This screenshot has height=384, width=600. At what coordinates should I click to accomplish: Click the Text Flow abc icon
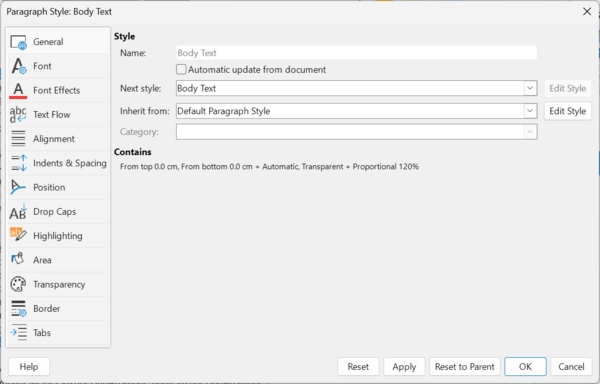coord(18,115)
